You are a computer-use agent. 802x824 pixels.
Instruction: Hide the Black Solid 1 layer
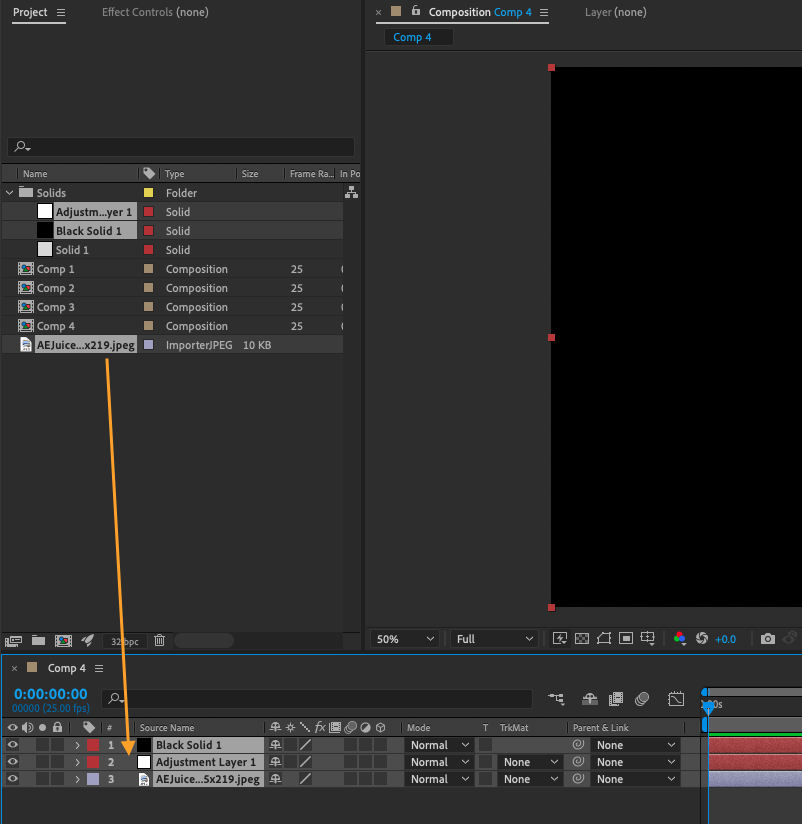(x=13, y=745)
